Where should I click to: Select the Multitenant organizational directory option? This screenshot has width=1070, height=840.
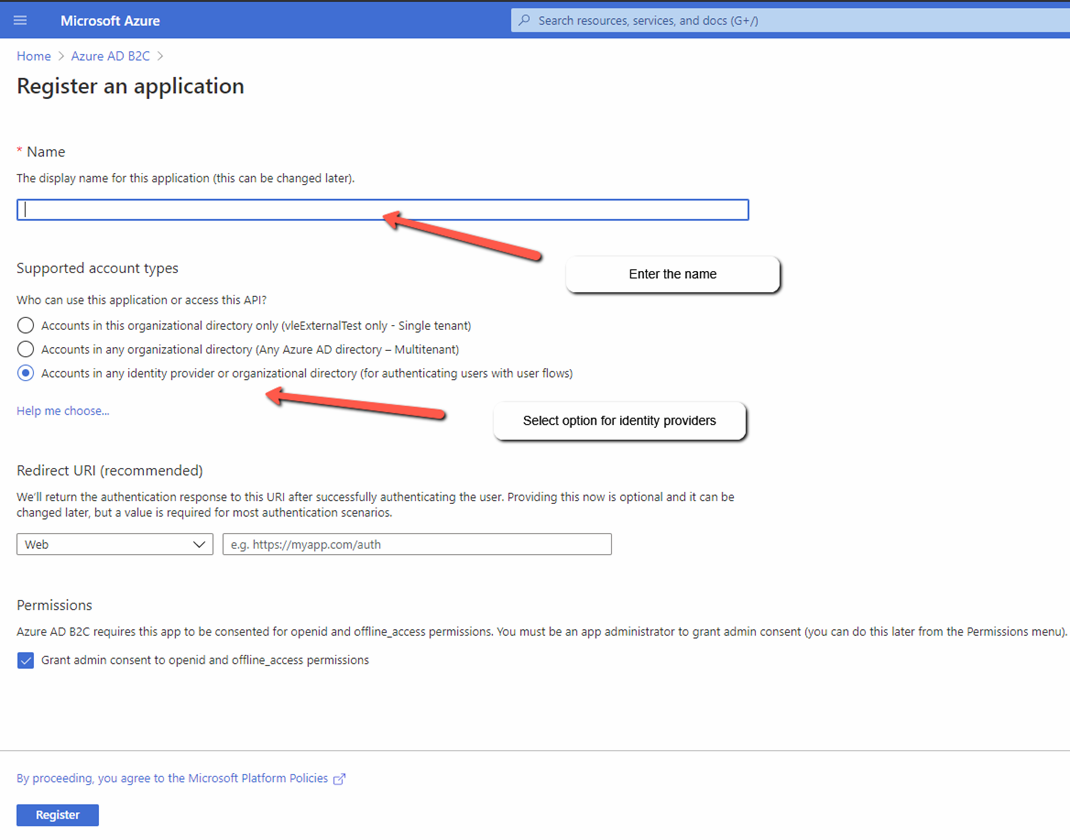click(x=26, y=349)
